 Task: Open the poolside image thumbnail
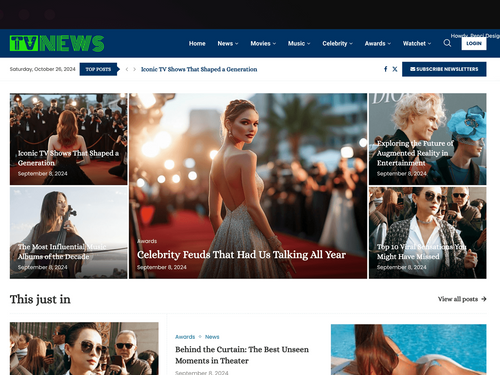point(409,349)
